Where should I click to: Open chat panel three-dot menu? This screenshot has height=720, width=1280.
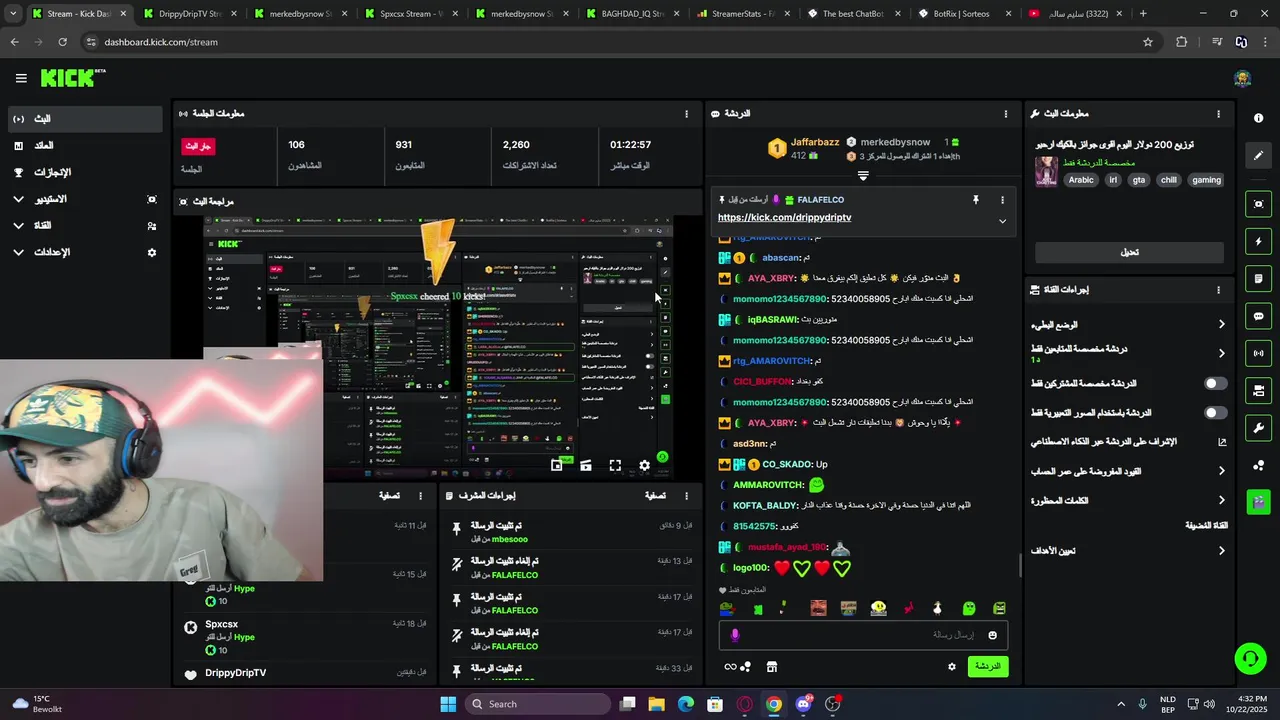coord(1005,114)
